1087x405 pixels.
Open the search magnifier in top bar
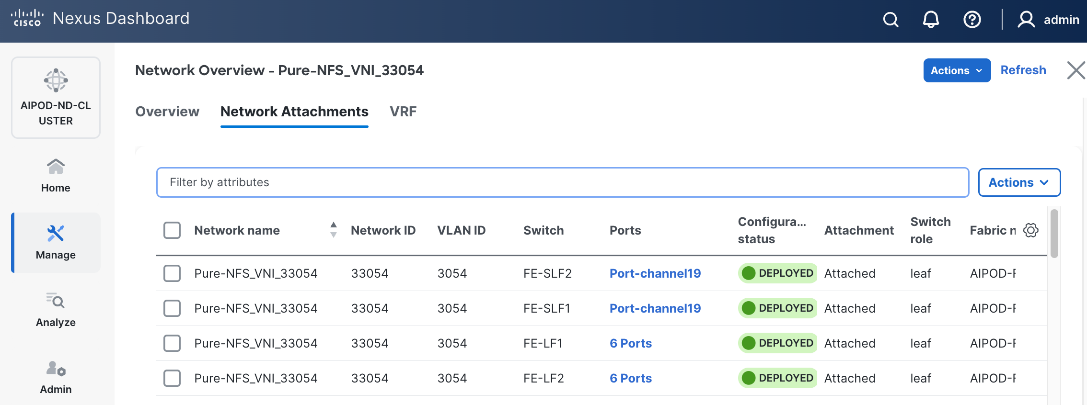point(891,20)
